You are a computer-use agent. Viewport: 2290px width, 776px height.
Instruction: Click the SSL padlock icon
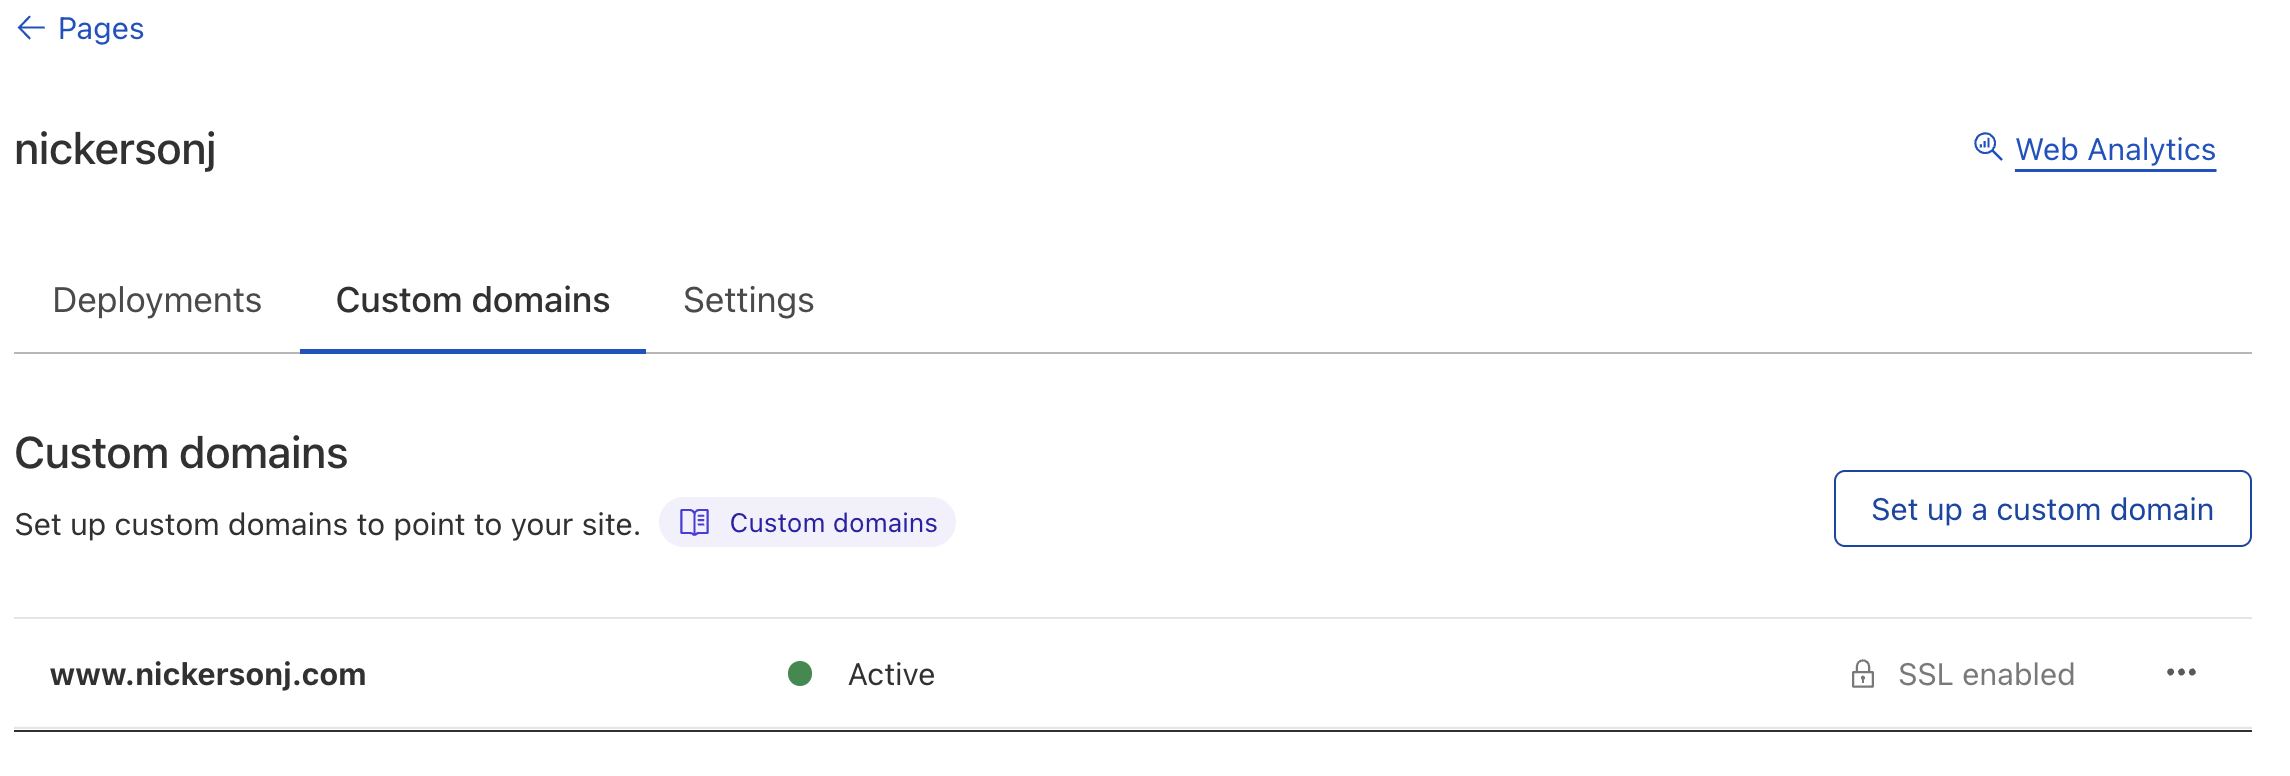click(1863, 673)
